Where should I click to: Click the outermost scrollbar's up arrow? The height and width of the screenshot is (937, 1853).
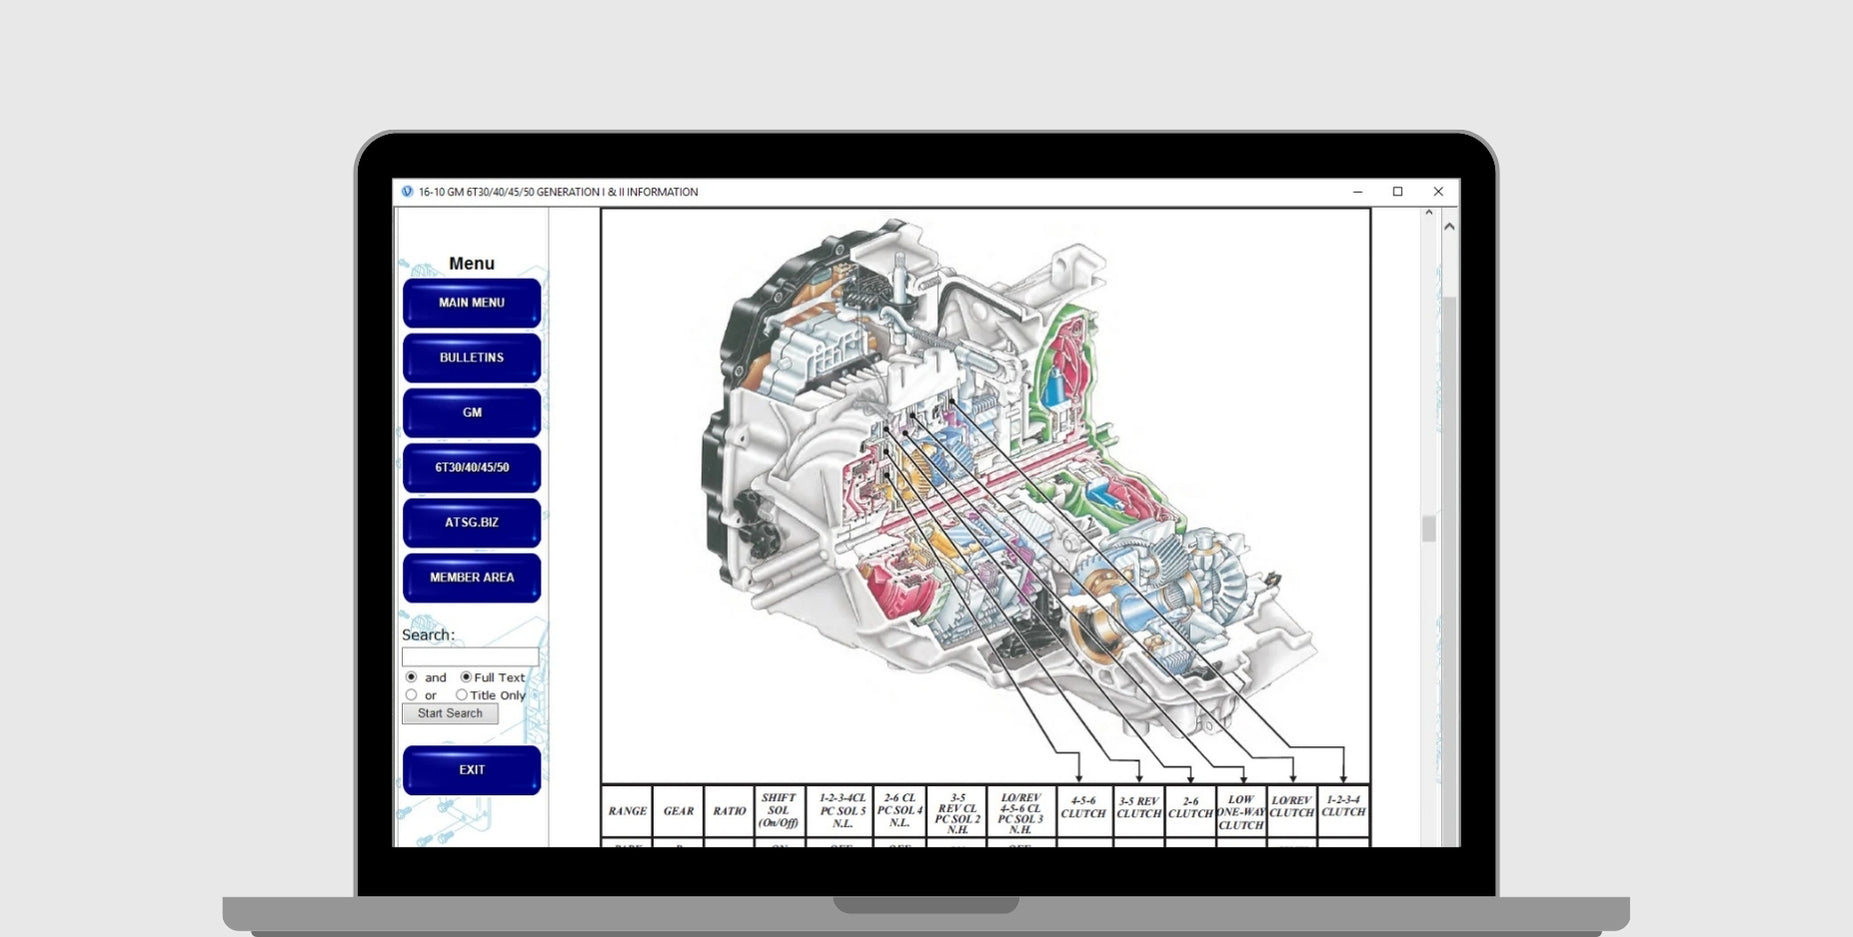(x=1449, y=227)
